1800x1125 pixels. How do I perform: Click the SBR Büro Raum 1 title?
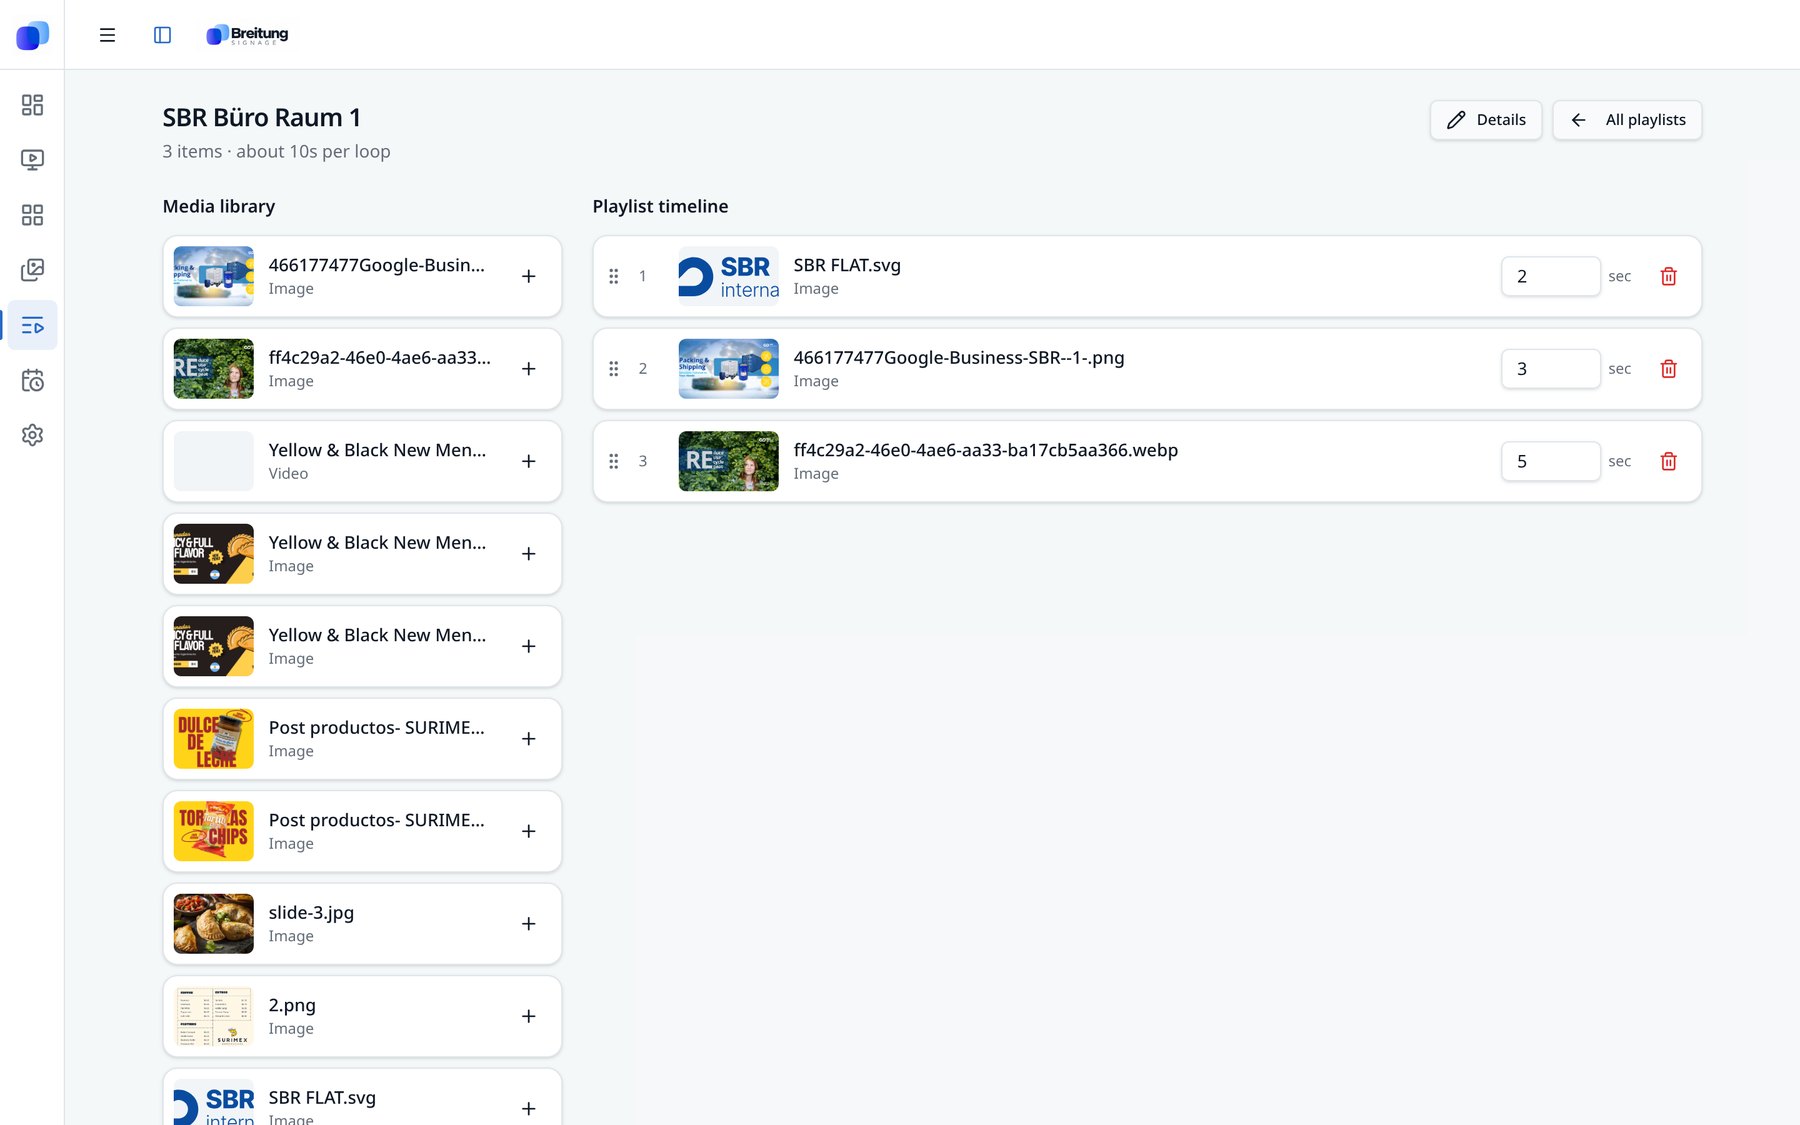pyautogui.click(x=262, y=118)
